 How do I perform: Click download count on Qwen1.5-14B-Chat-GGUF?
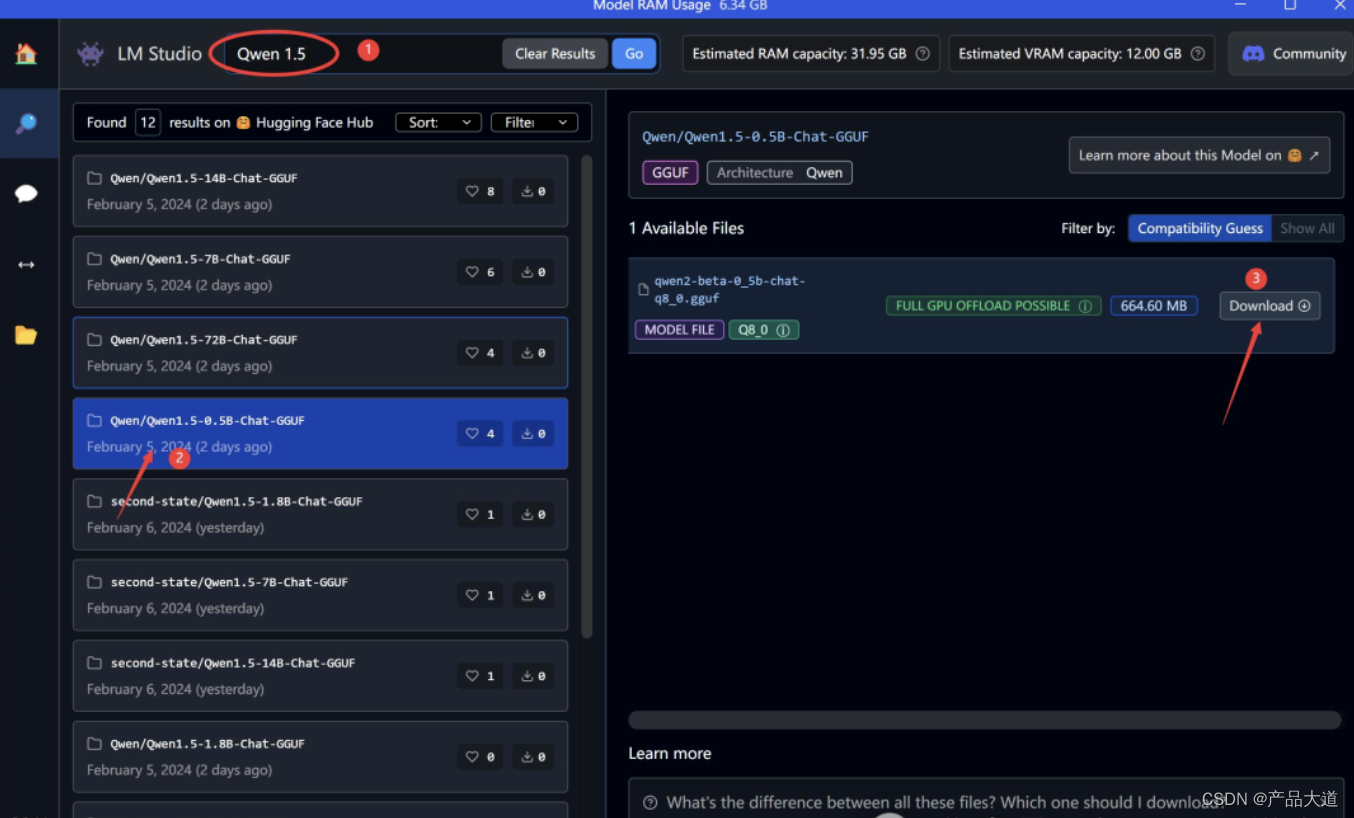point(533,191)
